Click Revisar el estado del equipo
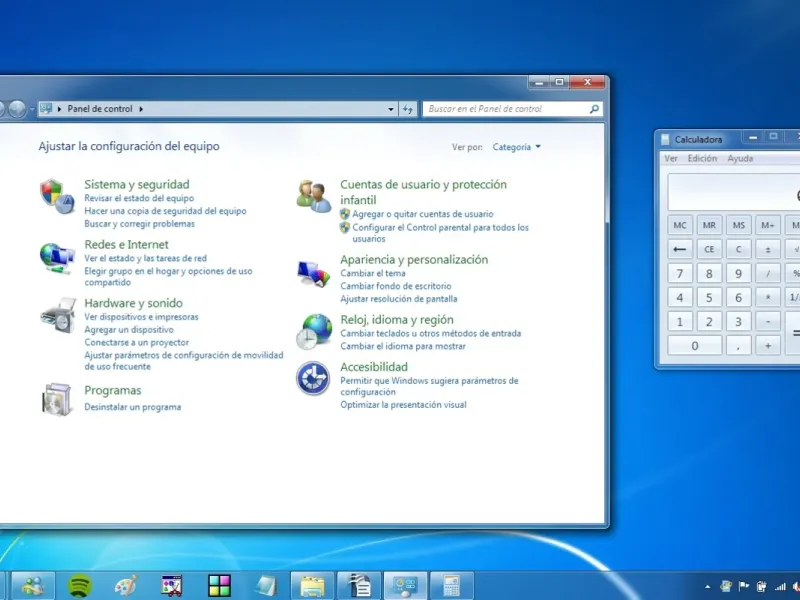The width and height of the screenshot is (800, 600). pos(139,198)
